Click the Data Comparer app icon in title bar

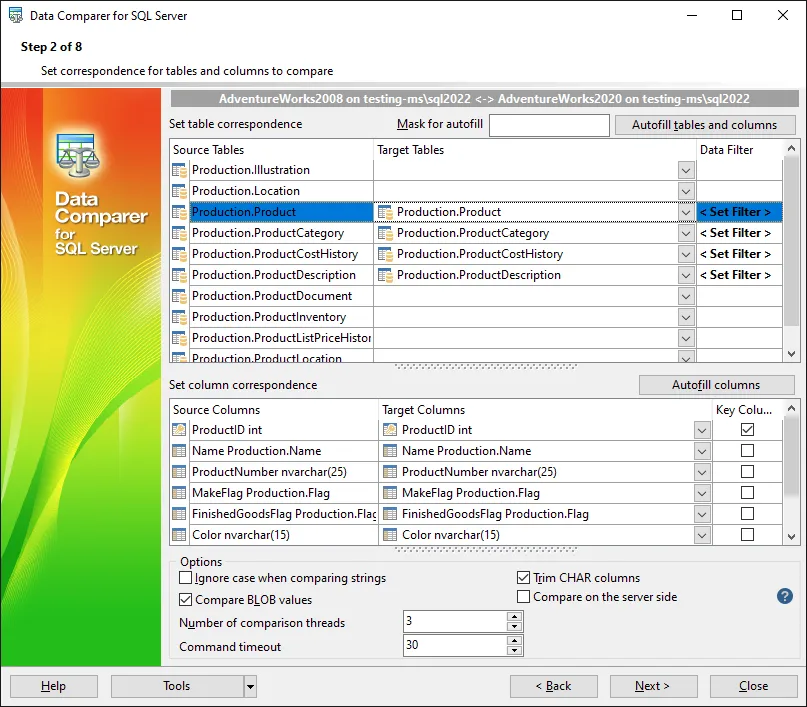[17, 16]
